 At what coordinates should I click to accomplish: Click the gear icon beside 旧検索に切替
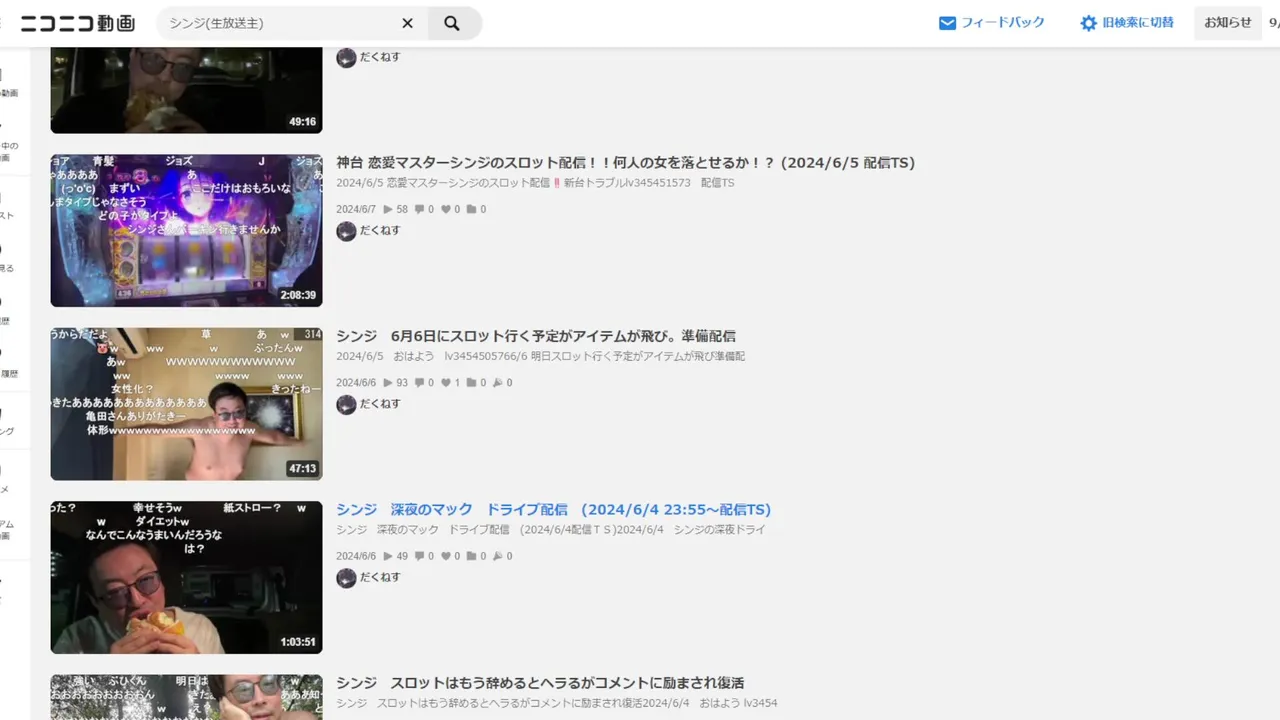[1088, 23]
